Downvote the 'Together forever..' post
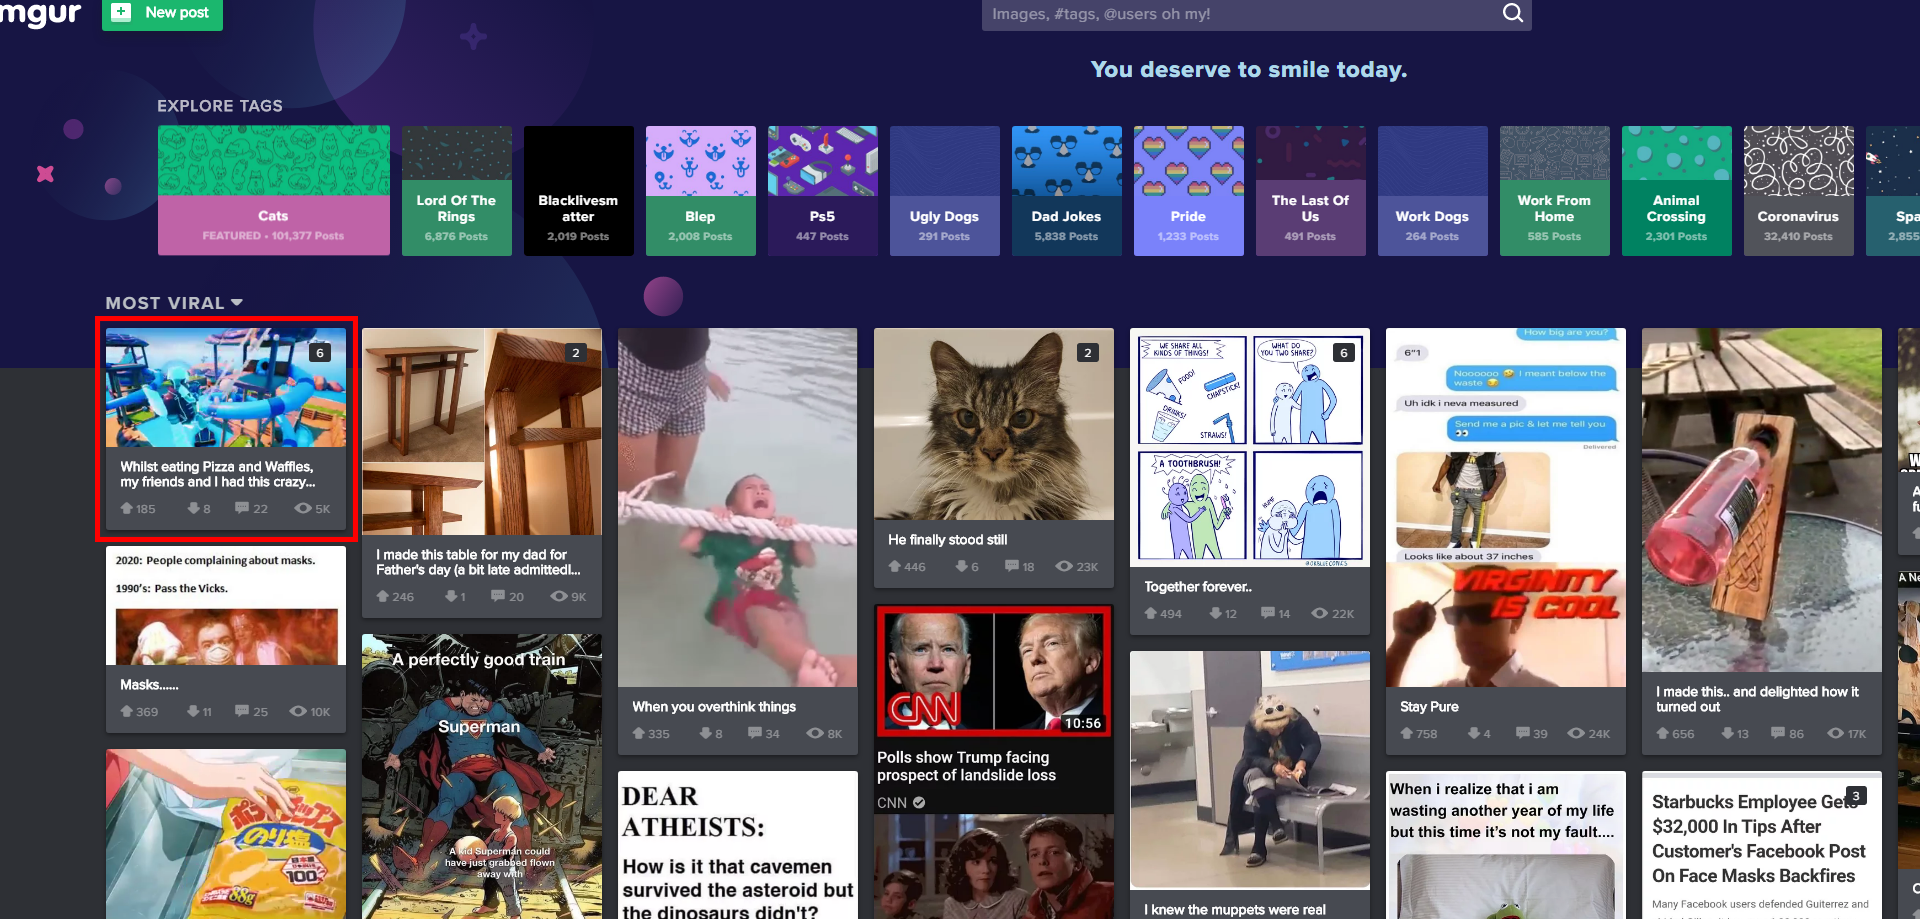The height and width of the screenshot is (919, 1920). 1216,613
